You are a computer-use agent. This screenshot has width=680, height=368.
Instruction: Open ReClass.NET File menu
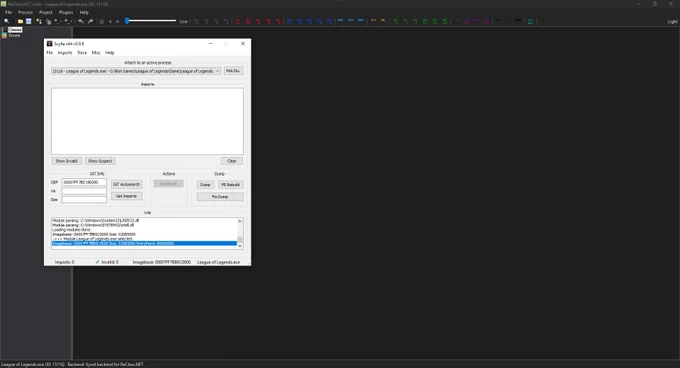[x=8, y=12]
